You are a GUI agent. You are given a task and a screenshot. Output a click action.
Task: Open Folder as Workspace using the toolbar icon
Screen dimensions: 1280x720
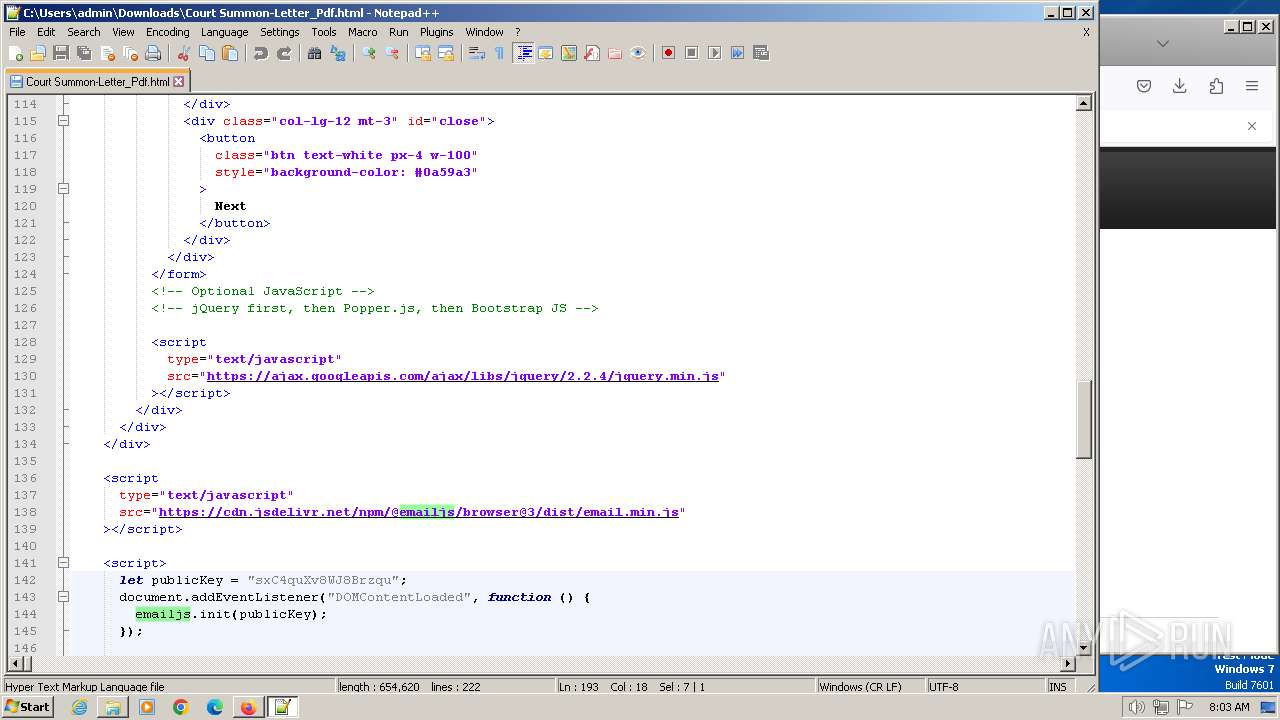coord(614,53)
